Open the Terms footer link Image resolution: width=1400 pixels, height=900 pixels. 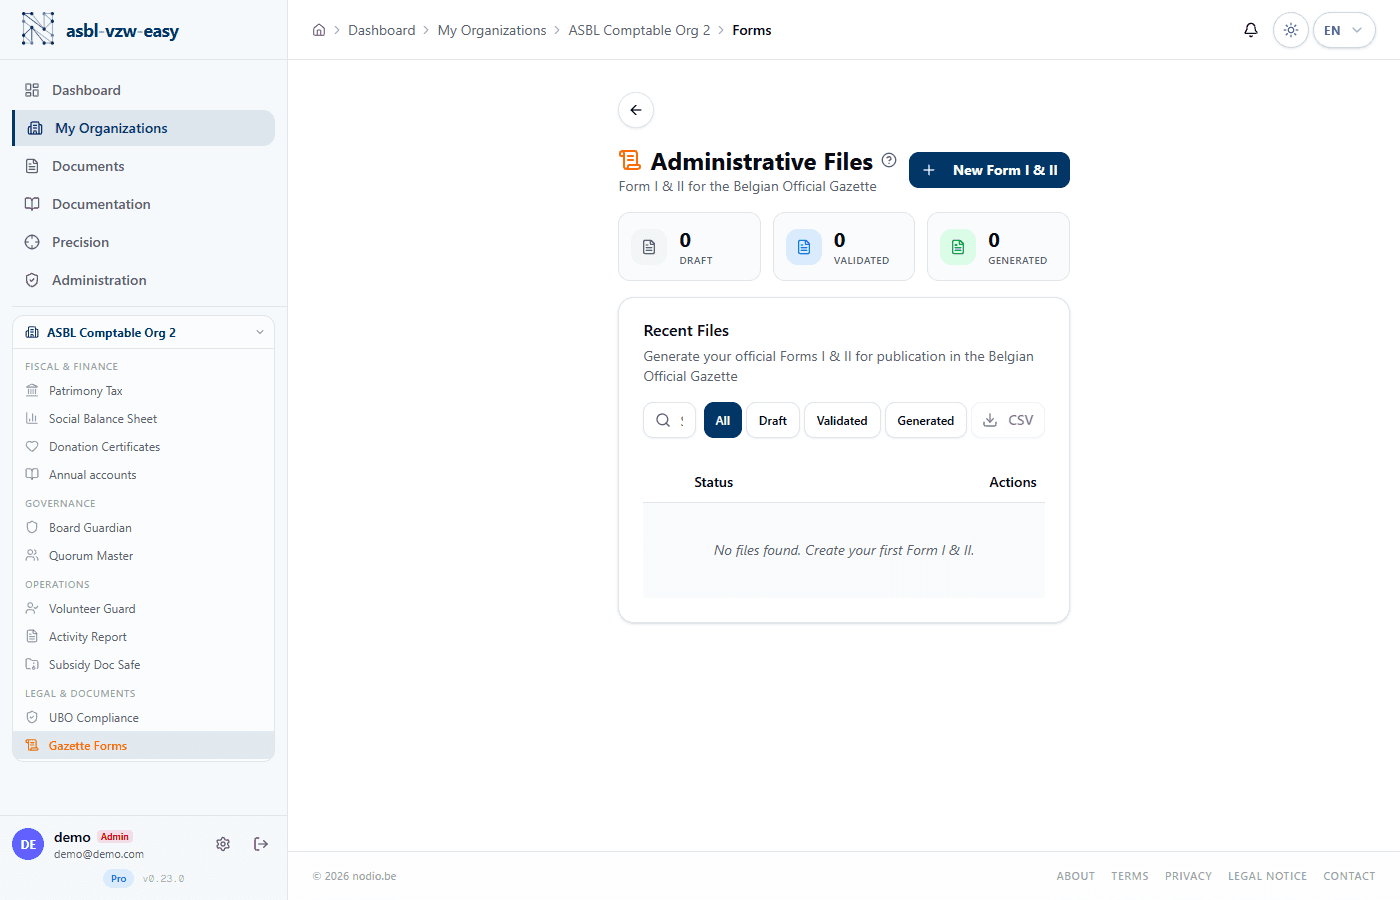coord(1130,876)
